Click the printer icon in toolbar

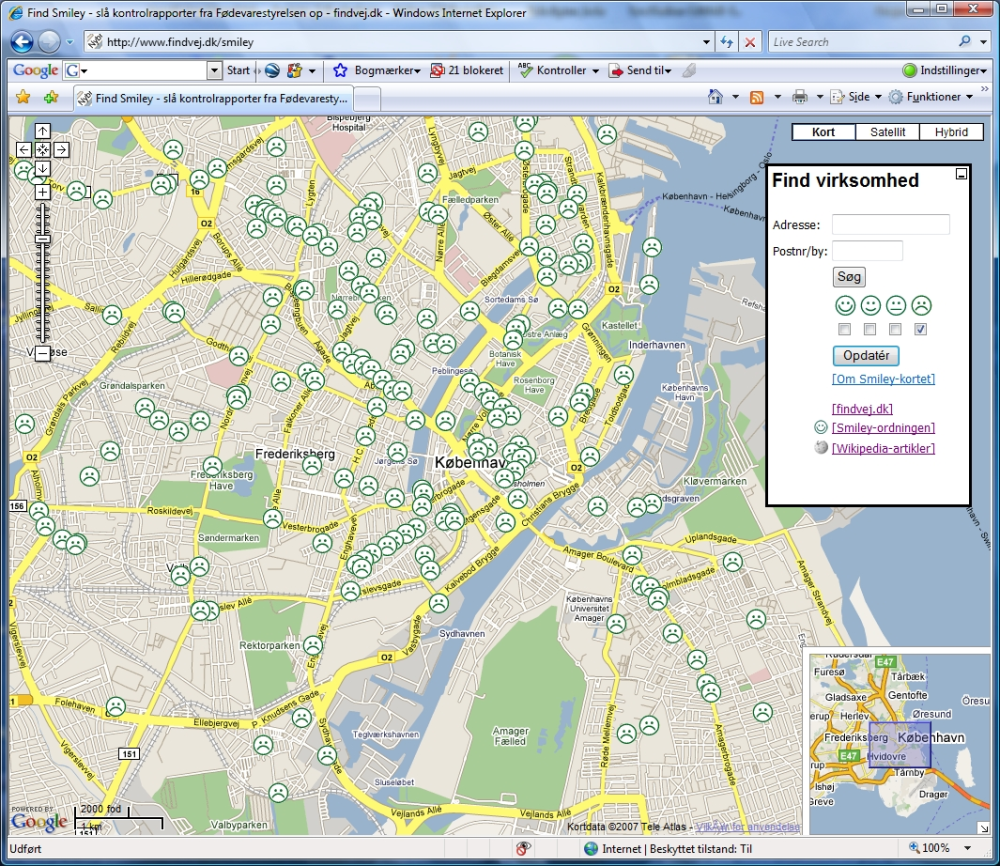(x=799, y=97)
